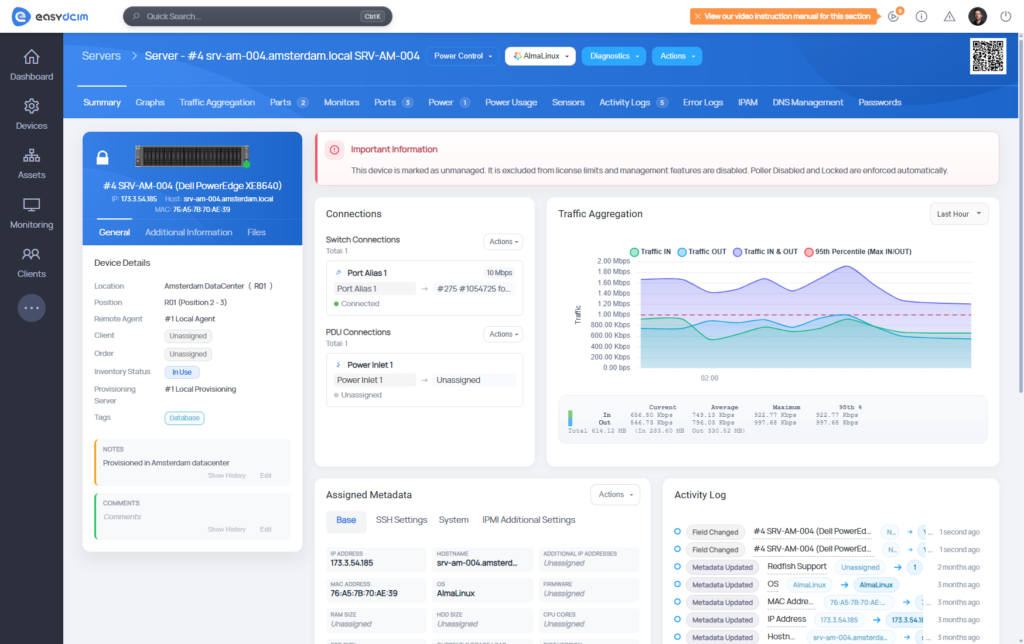Toggle Traffic IN & OUT legend series

[x=765, y=251]
